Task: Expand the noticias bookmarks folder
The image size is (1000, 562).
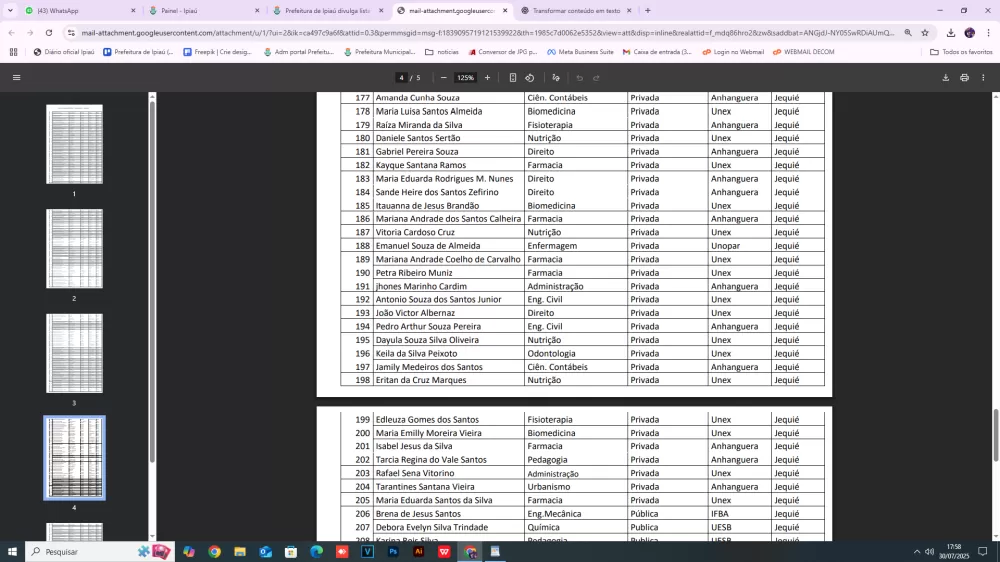Action: [441, 52]
